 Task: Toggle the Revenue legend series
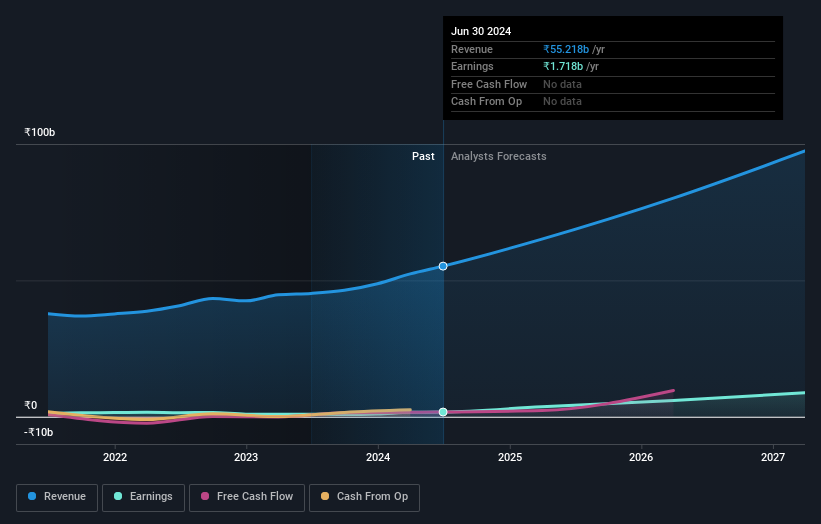[x=57, y=497]
